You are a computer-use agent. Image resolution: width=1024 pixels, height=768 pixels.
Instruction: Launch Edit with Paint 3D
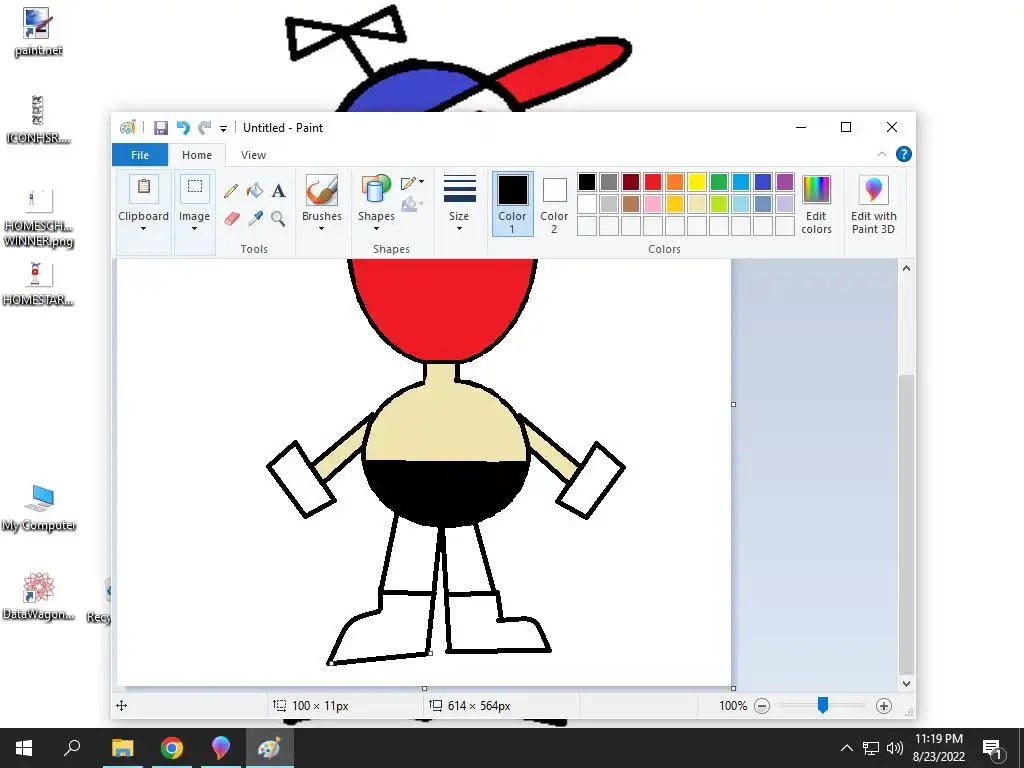point(874,204)
